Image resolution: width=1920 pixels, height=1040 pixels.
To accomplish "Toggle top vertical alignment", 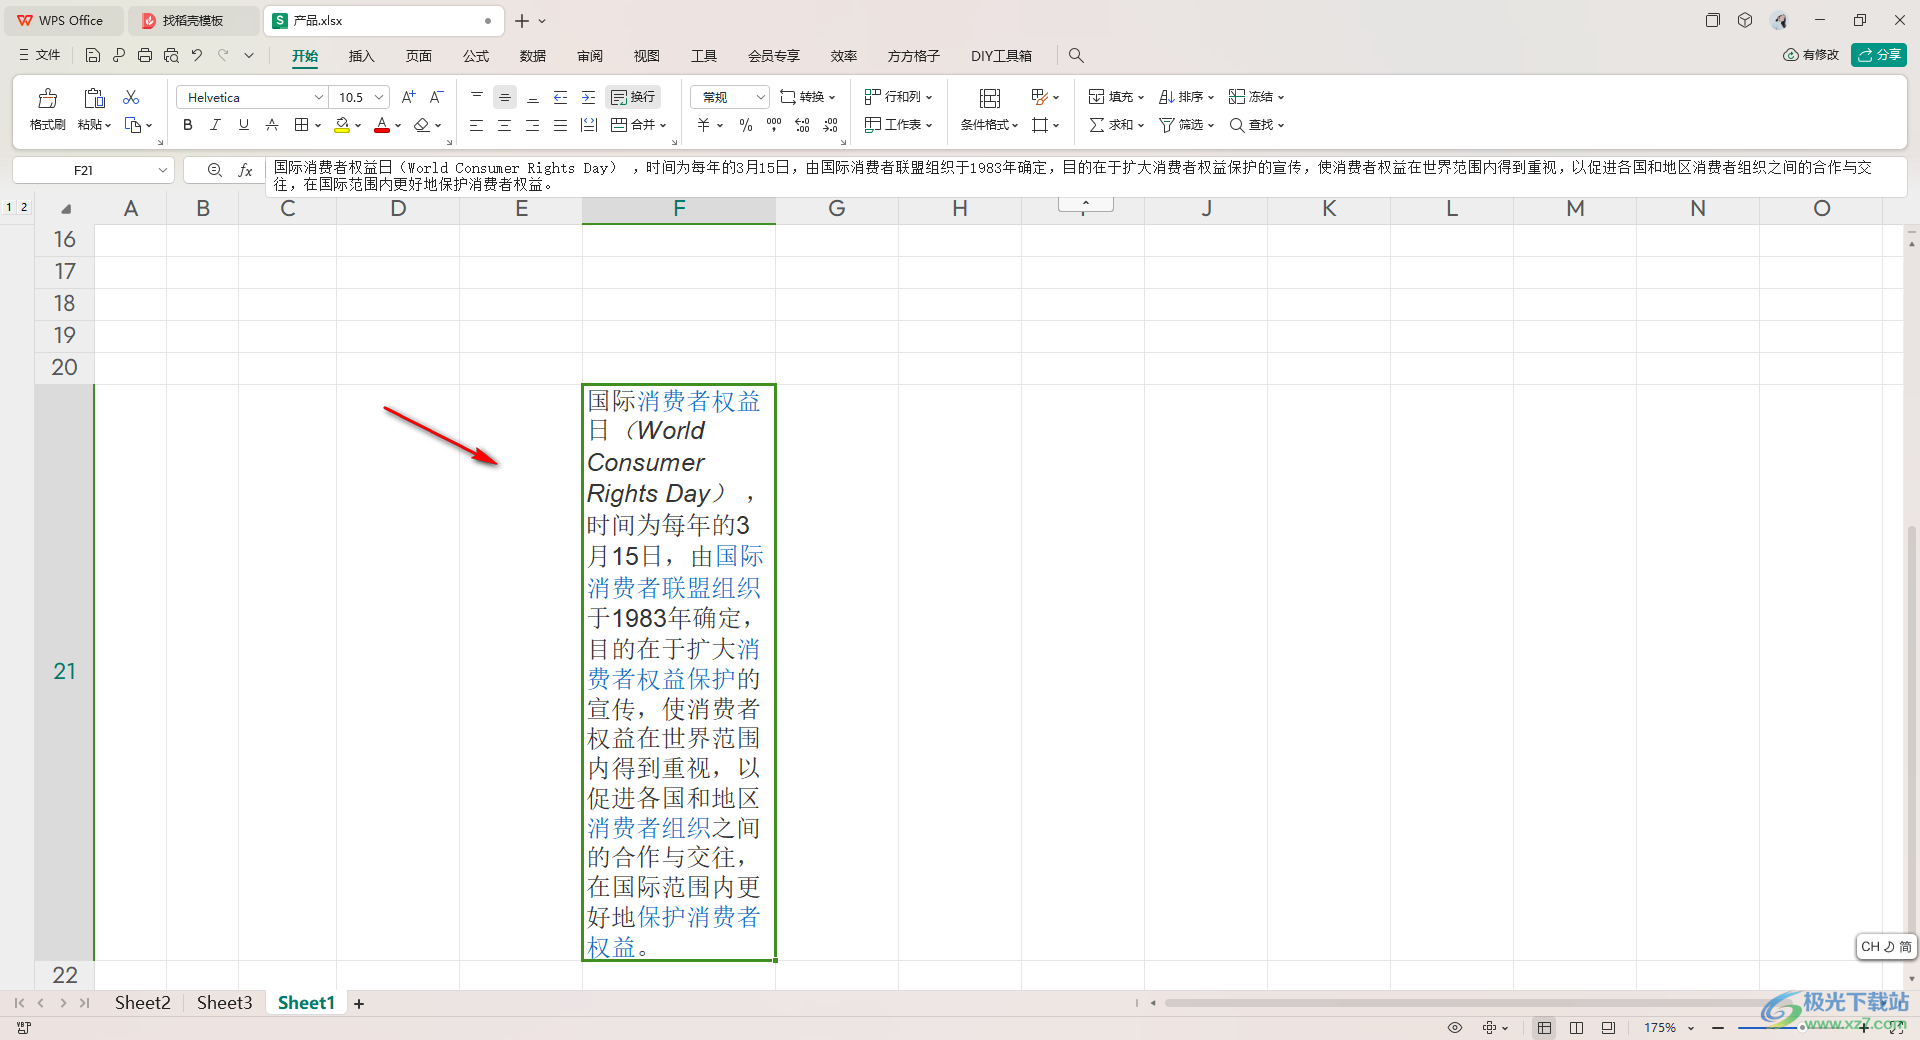I will coord(477,97).
